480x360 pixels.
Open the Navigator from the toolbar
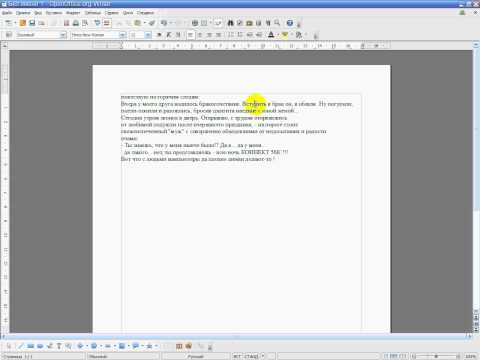(240, 23)
